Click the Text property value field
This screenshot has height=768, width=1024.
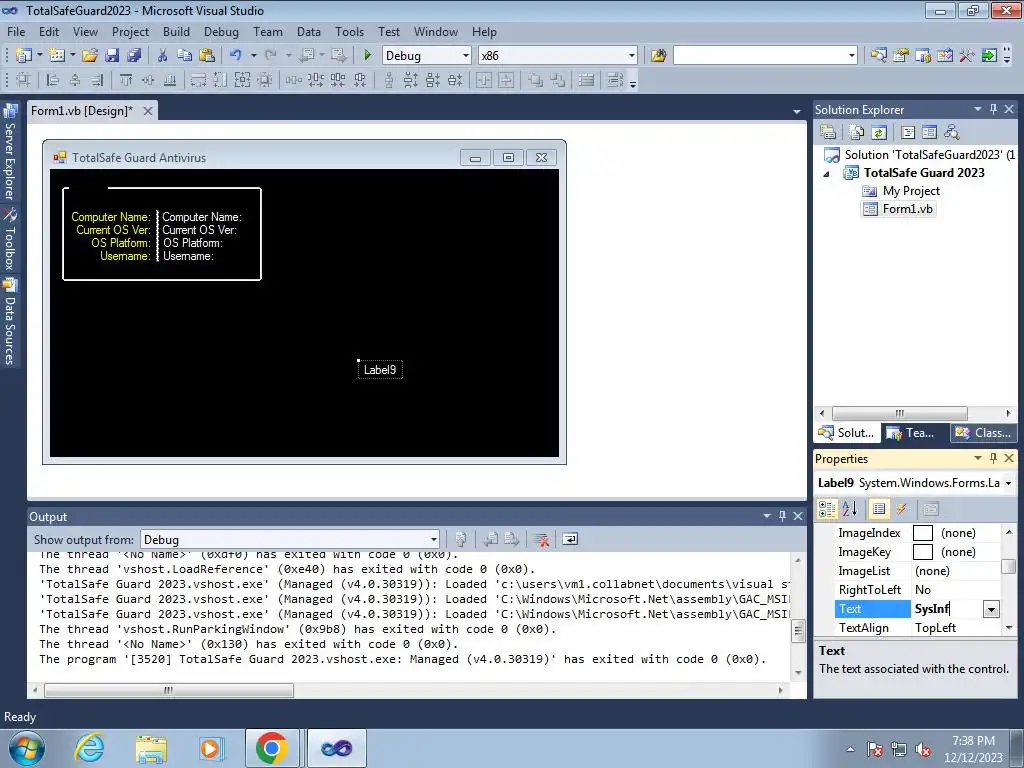[948, 609]
